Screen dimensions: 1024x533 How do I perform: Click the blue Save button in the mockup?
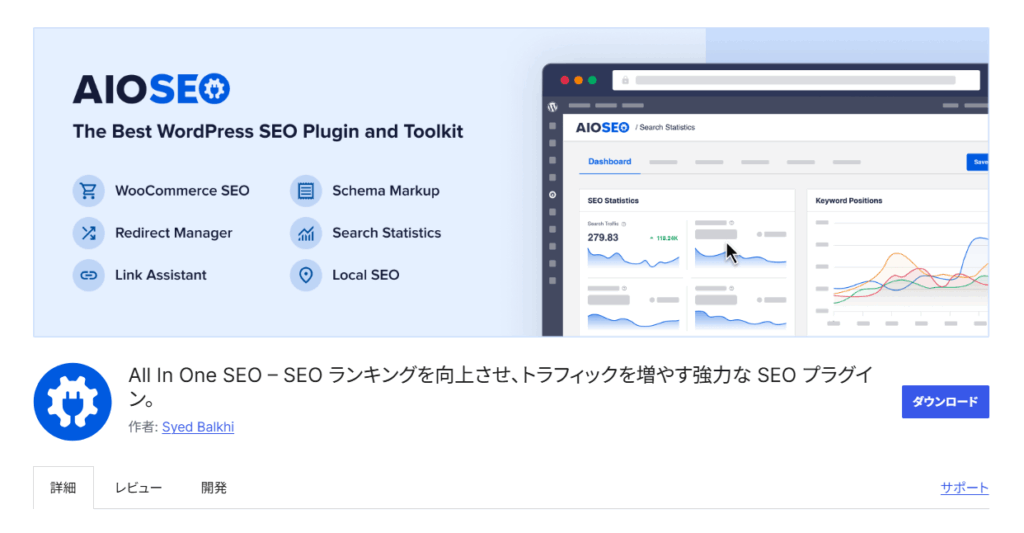(978, 162)
